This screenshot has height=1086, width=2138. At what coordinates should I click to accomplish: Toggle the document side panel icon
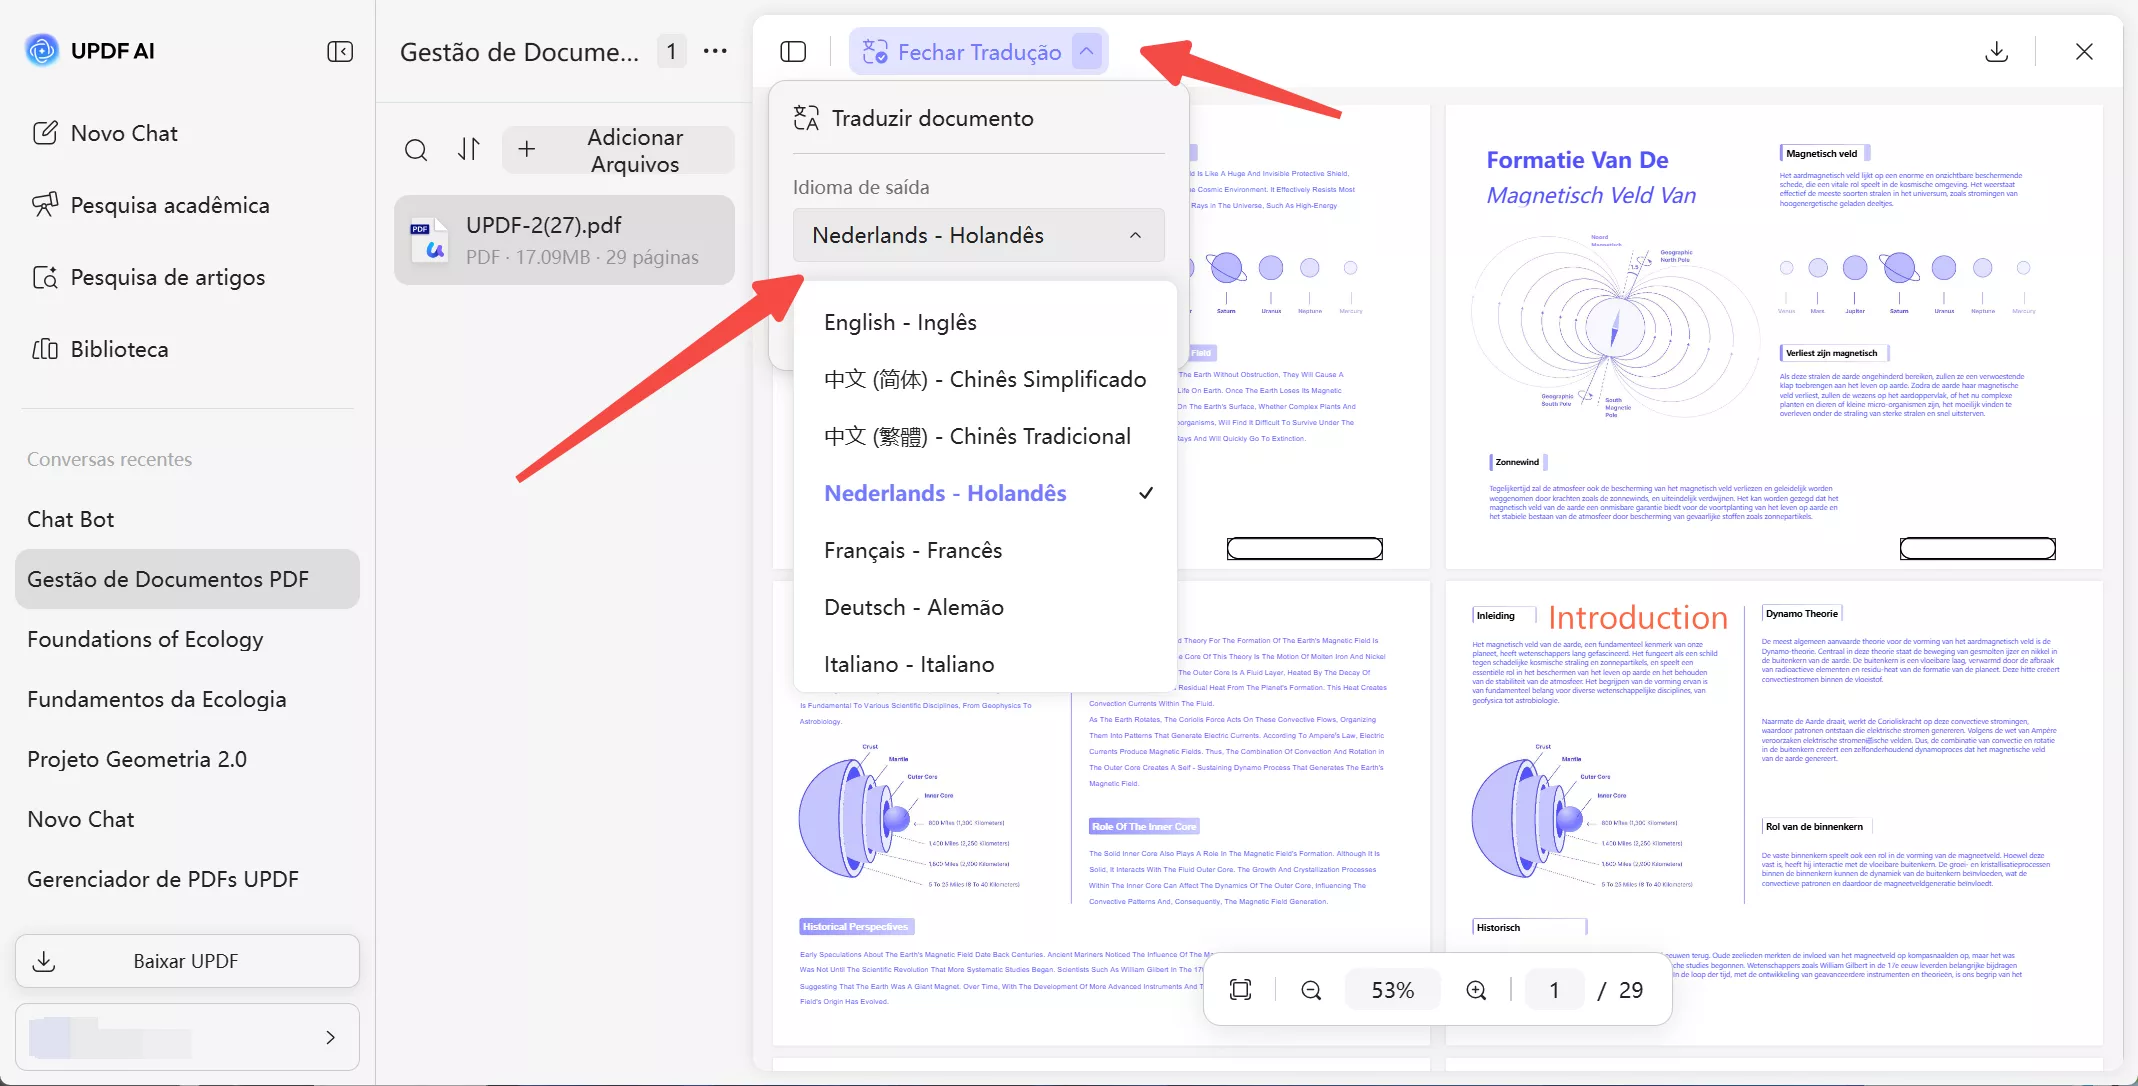pos(793,51)
